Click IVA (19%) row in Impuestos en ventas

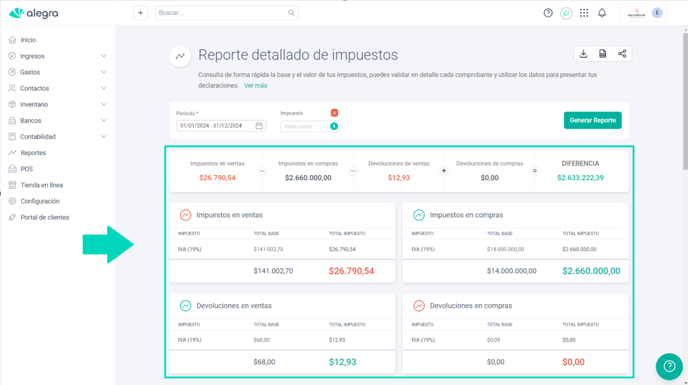coord(282,249)
